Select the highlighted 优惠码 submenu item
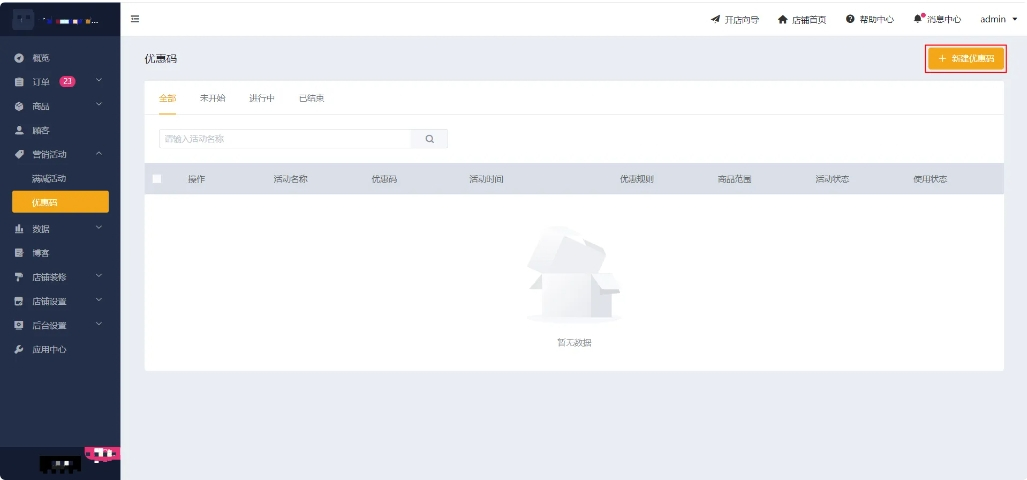 point(60,202)
